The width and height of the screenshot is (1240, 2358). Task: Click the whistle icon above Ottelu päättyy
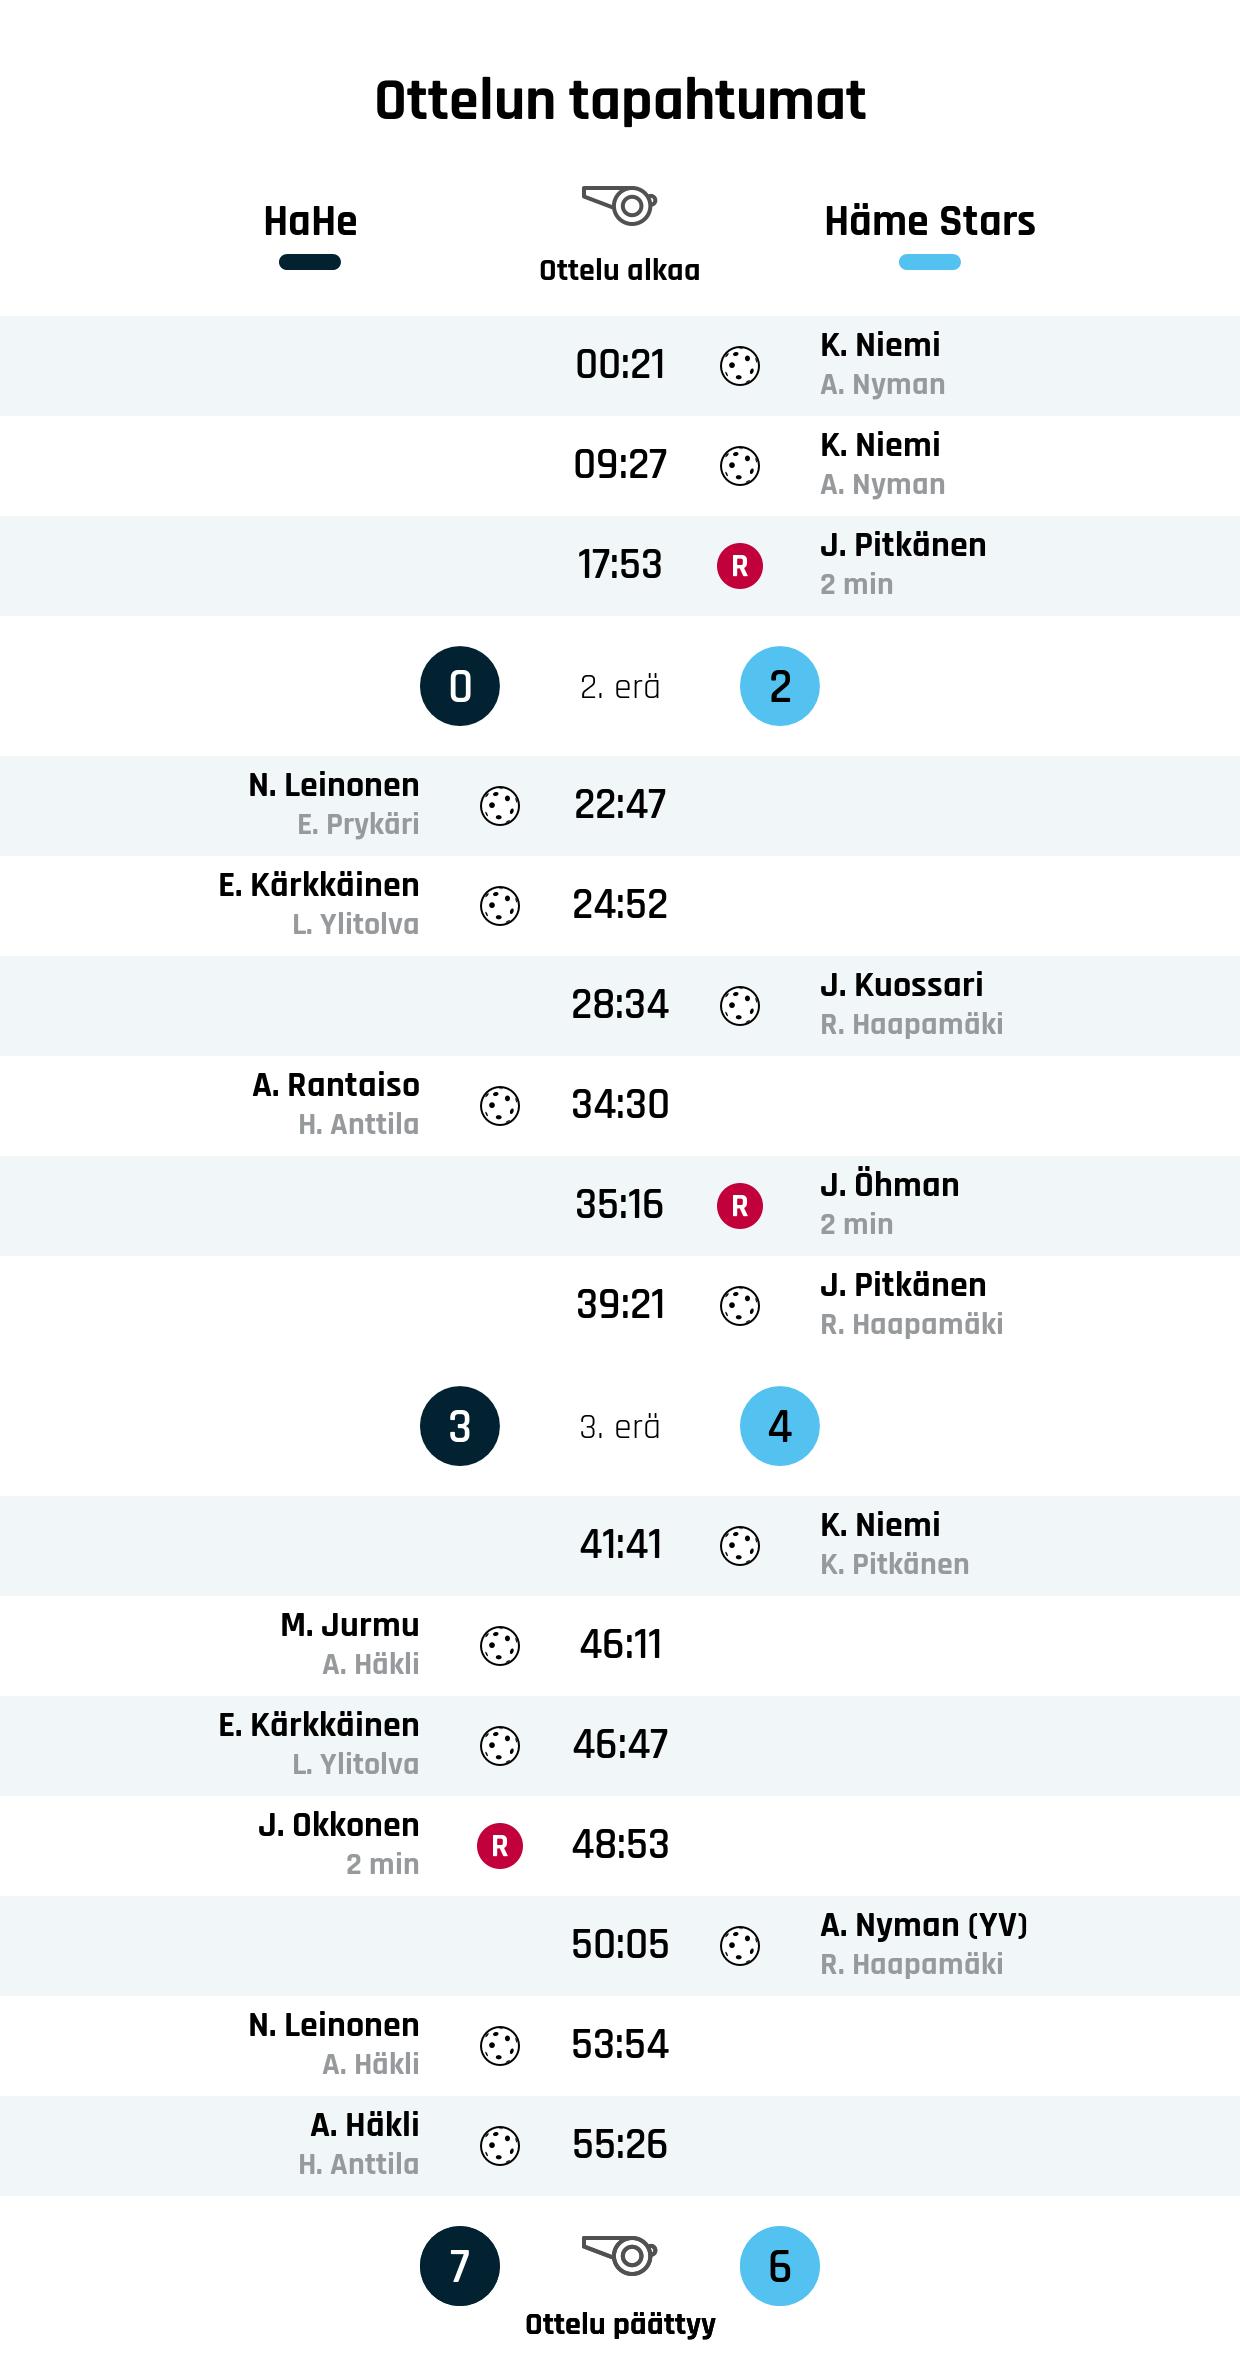620,2255
